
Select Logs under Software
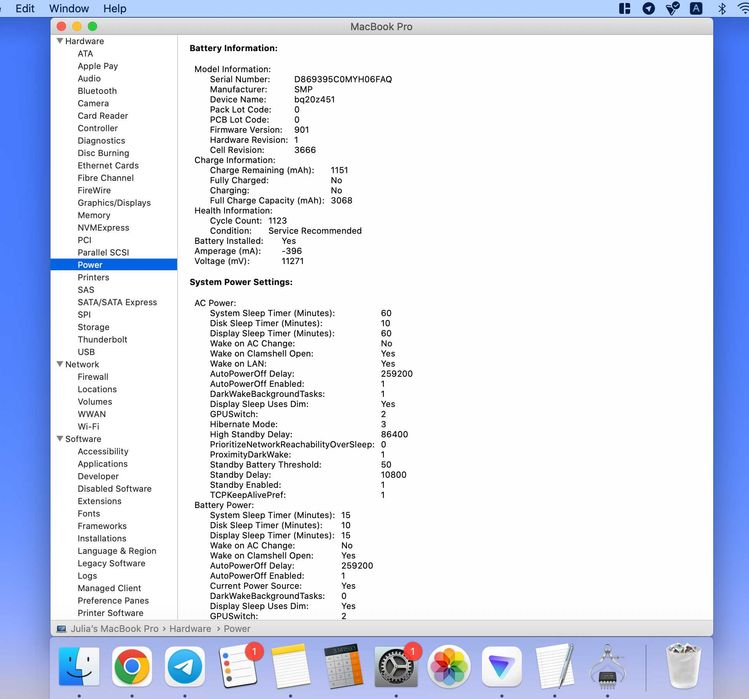(x=87, y=575)
